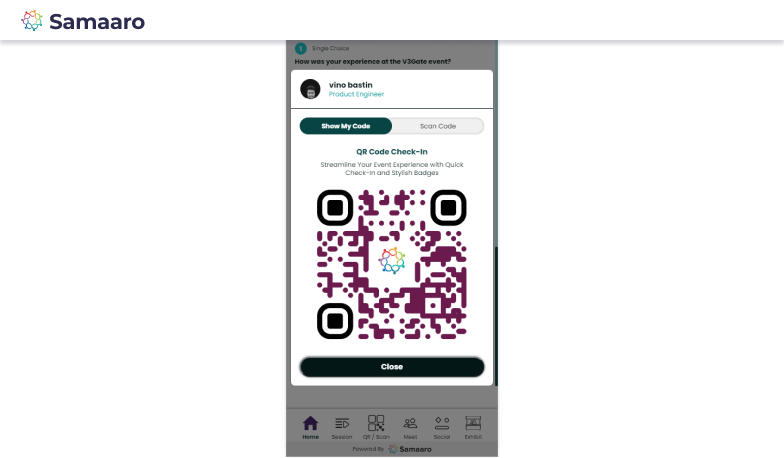This screenshot has width=784, height=458.
Task: Open the Home icon in bottom navigation
Action: (x=310, y=423)
